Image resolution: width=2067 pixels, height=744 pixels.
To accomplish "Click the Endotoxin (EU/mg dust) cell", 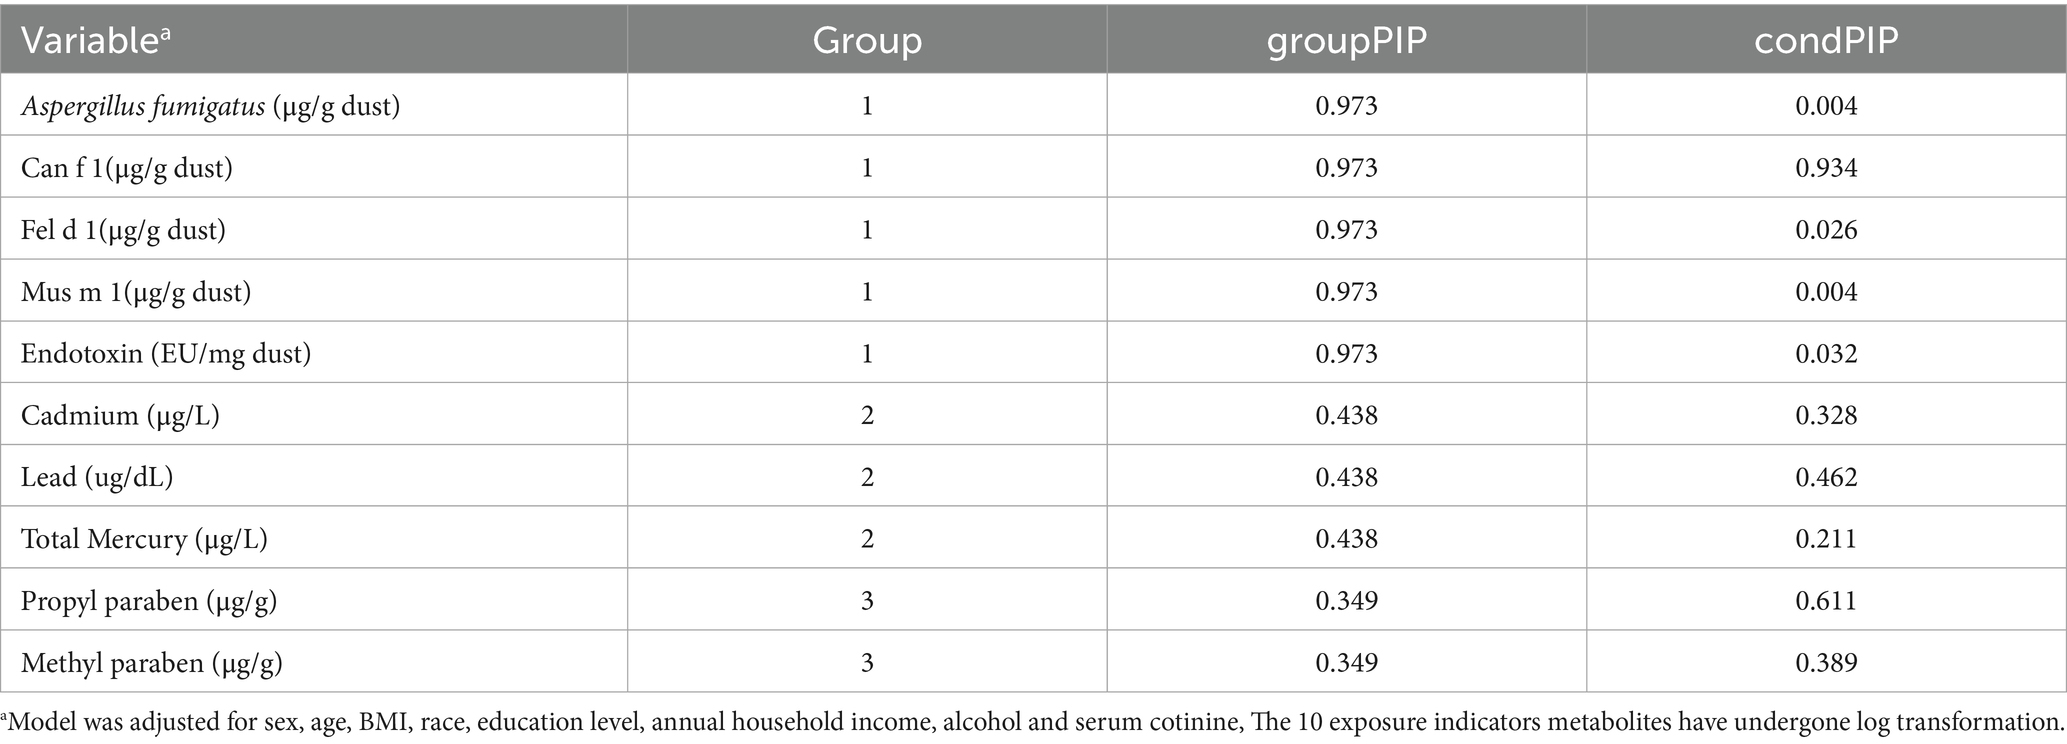I will (x=166, y=354).
